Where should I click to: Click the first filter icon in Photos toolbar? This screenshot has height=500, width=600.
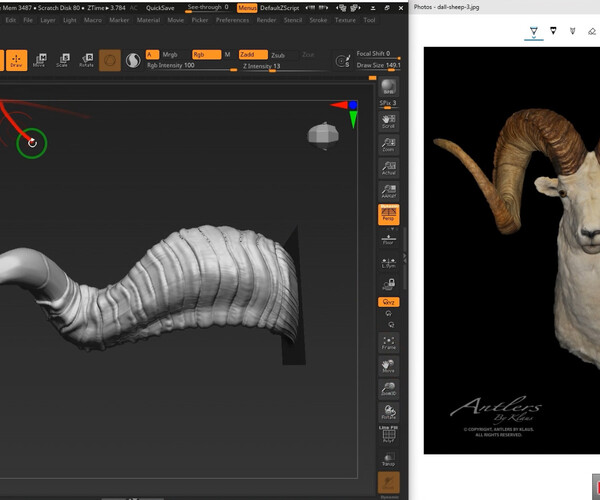(533, 31)
